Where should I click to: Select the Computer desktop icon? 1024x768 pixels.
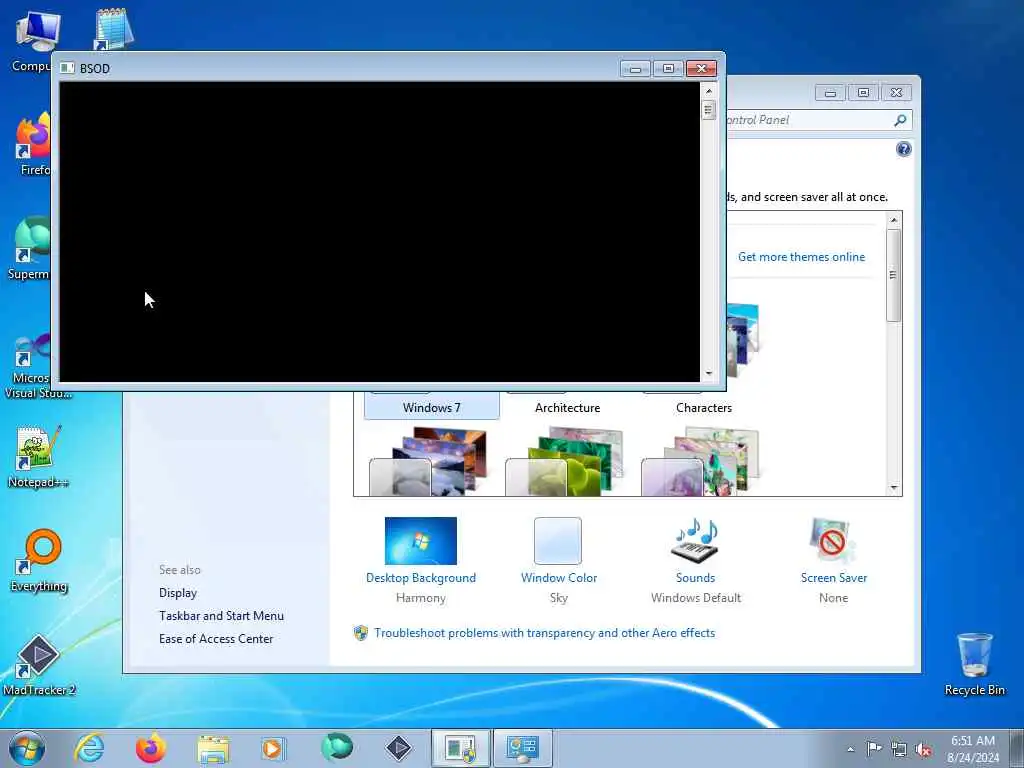click(x=33, y=41)
